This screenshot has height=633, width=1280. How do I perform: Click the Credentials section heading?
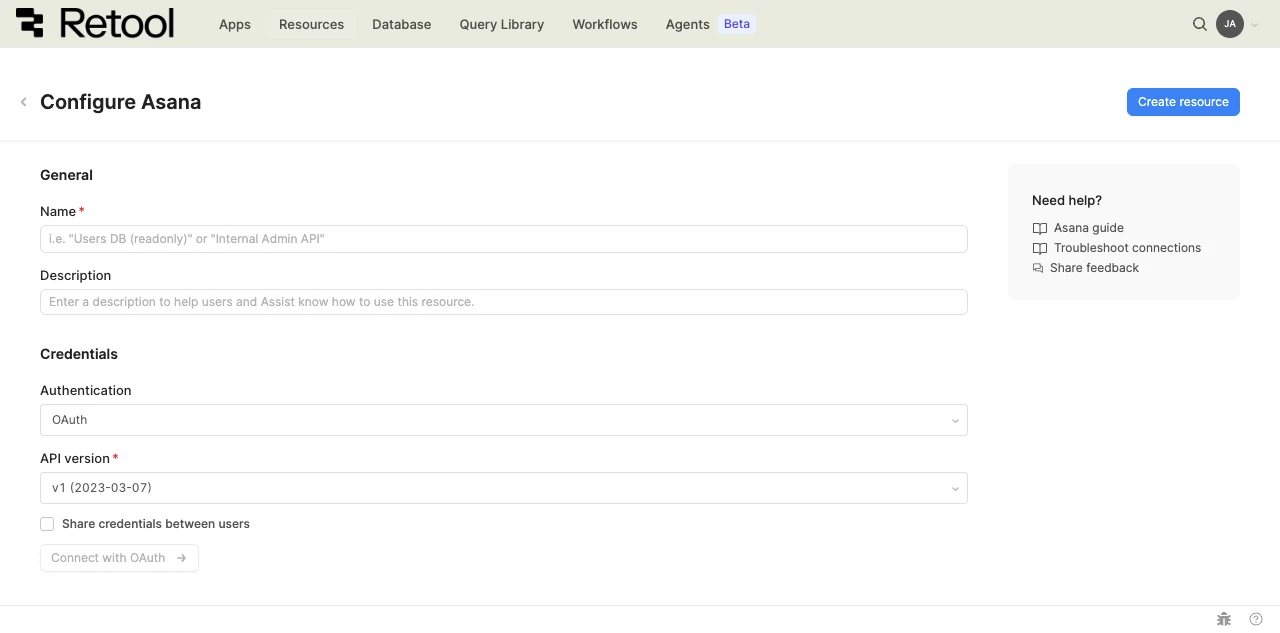click(79, 354)
